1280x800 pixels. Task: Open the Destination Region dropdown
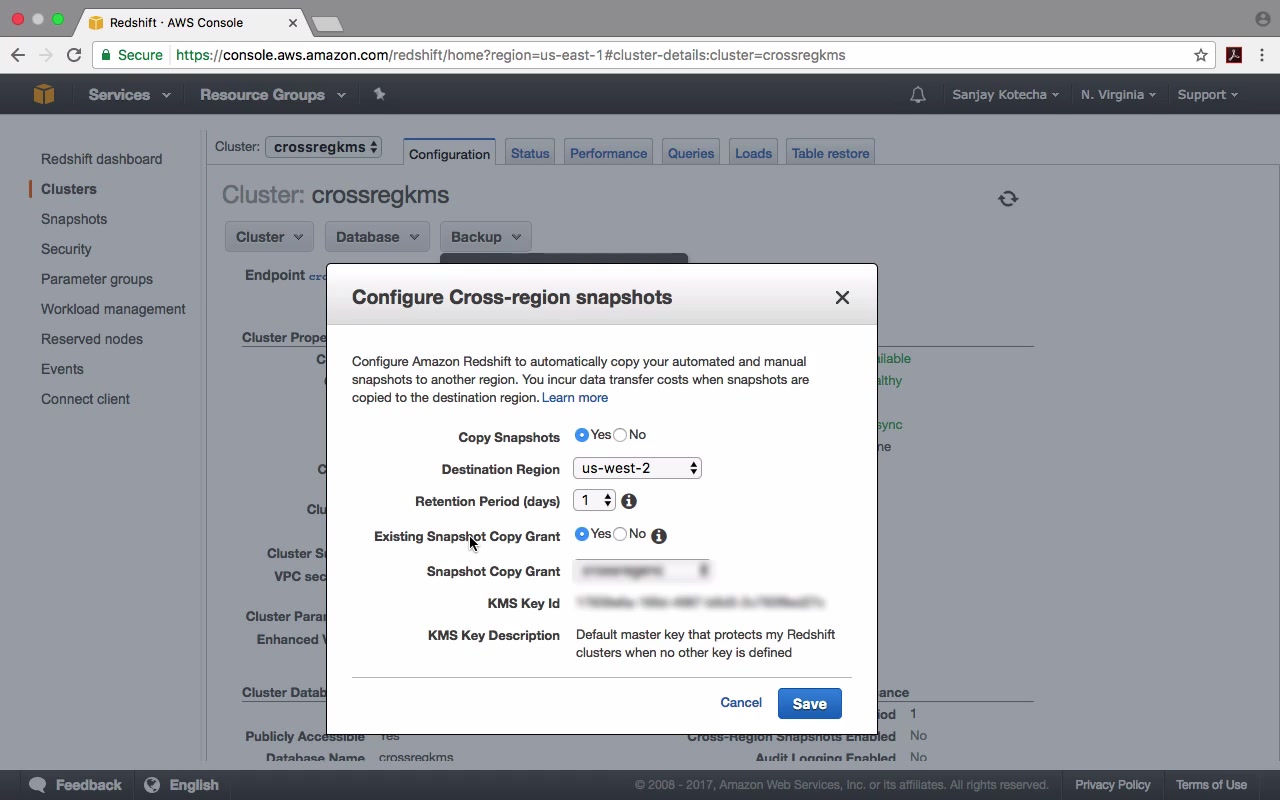(x=637, y=468)
